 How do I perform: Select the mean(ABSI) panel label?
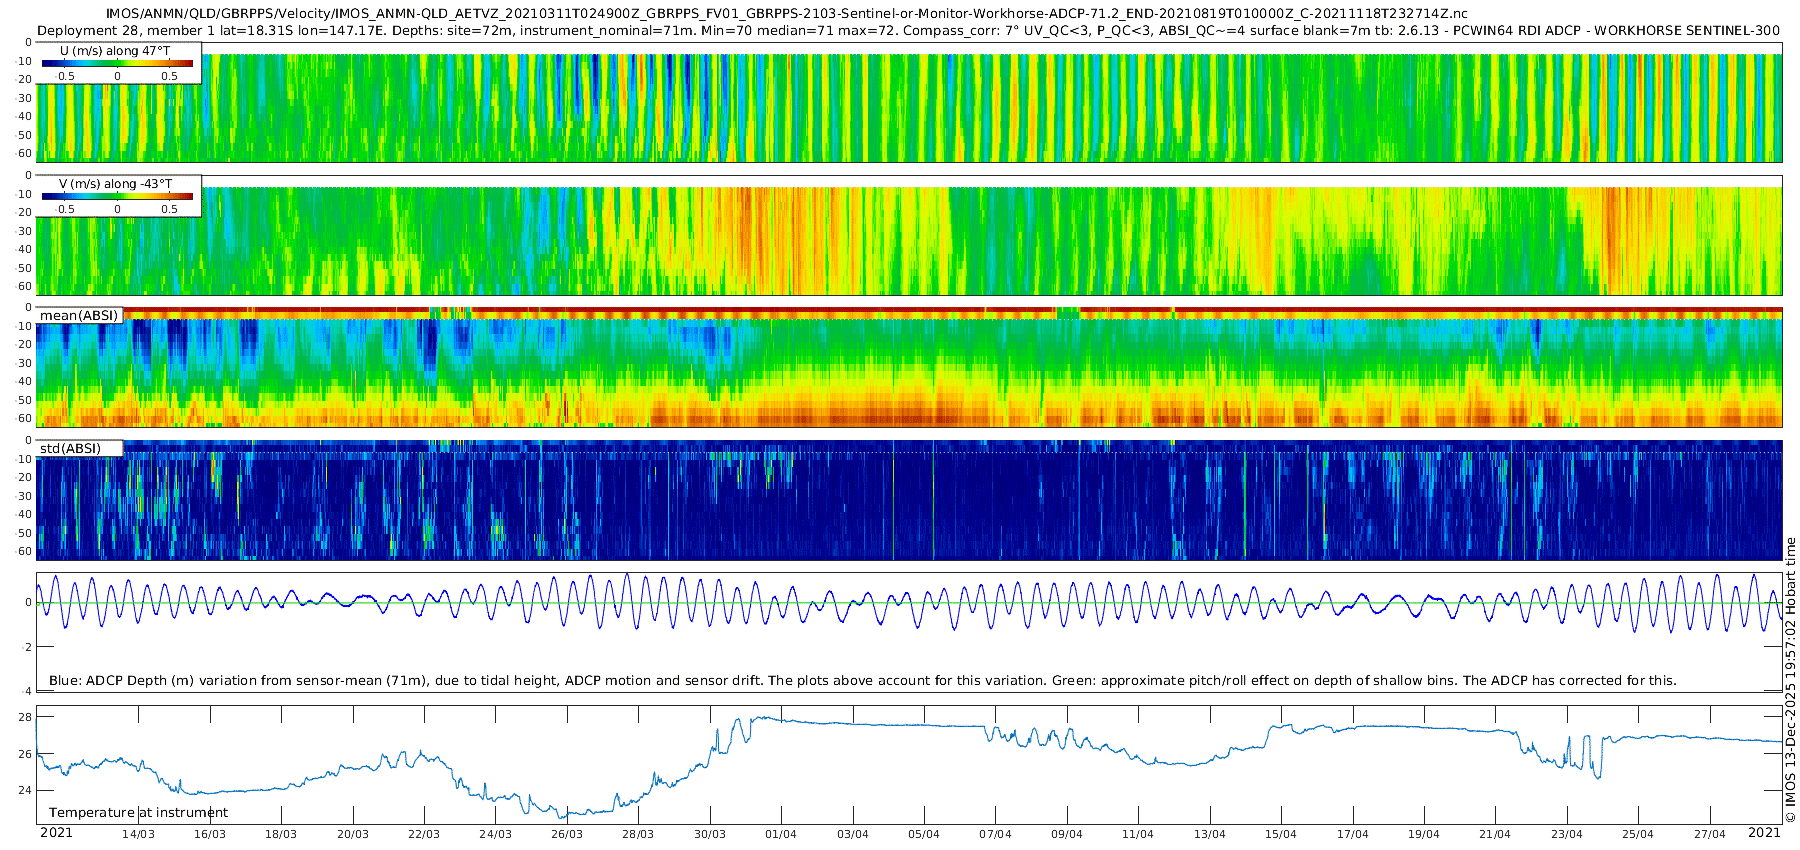click(x=79, y=315)
